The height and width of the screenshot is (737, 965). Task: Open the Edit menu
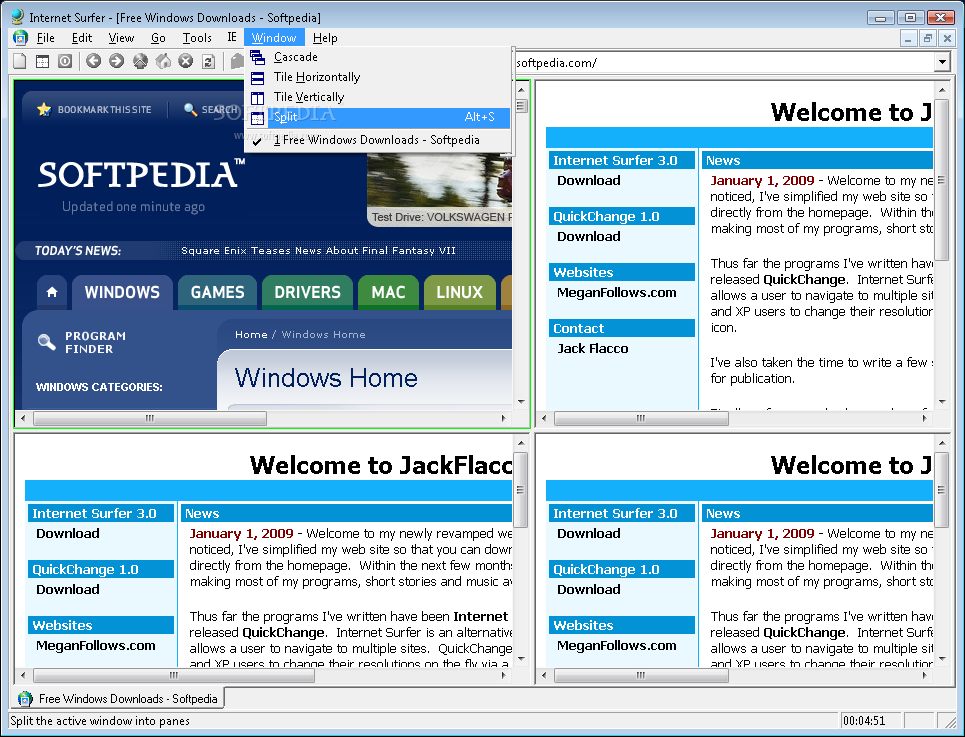(82, 38)
